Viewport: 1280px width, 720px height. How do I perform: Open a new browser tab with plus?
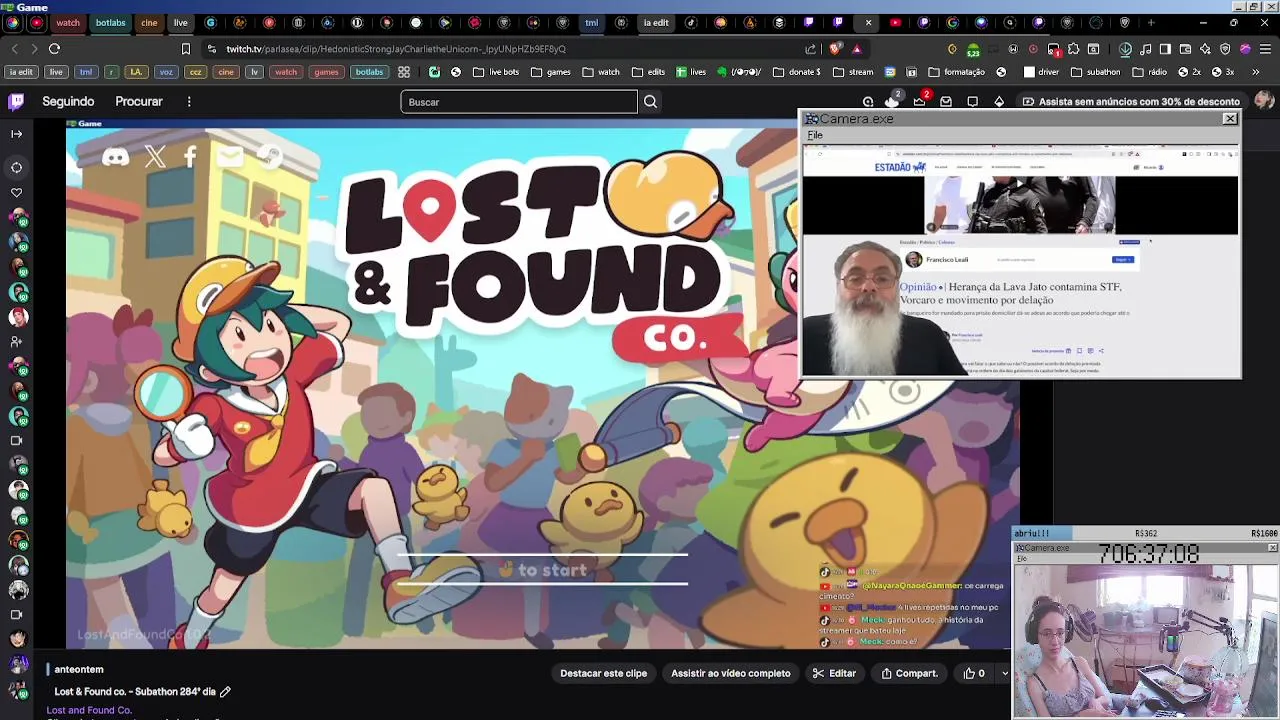click(1151, 22)
